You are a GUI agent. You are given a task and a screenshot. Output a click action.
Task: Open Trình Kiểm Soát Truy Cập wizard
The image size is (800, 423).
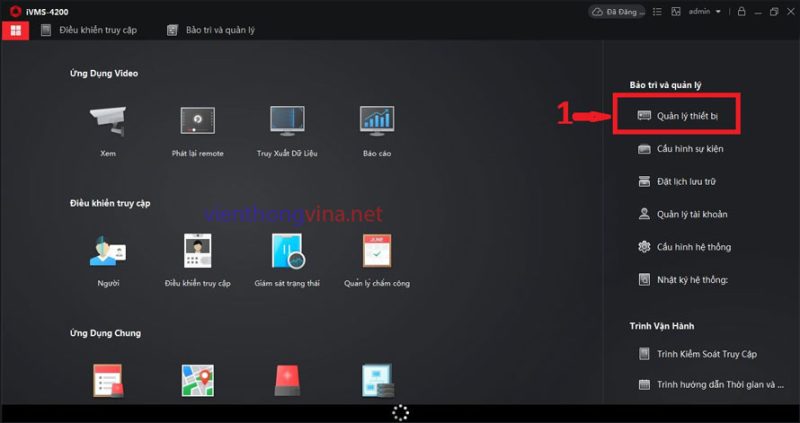(697, 354)
